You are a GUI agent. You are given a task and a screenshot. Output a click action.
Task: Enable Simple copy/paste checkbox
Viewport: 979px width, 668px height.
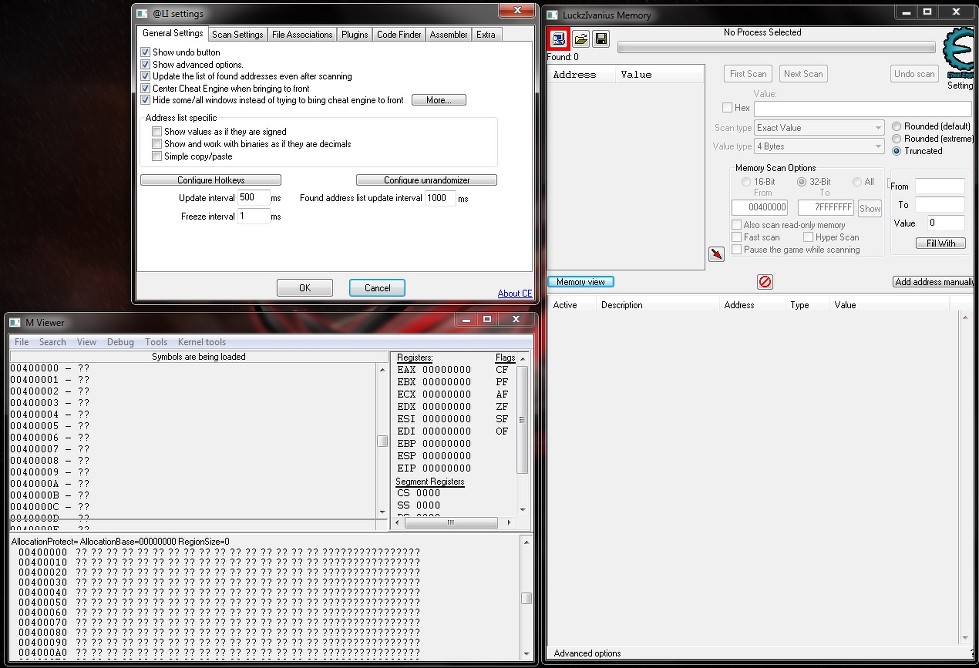pyautogui.click(x=157, y=156)
